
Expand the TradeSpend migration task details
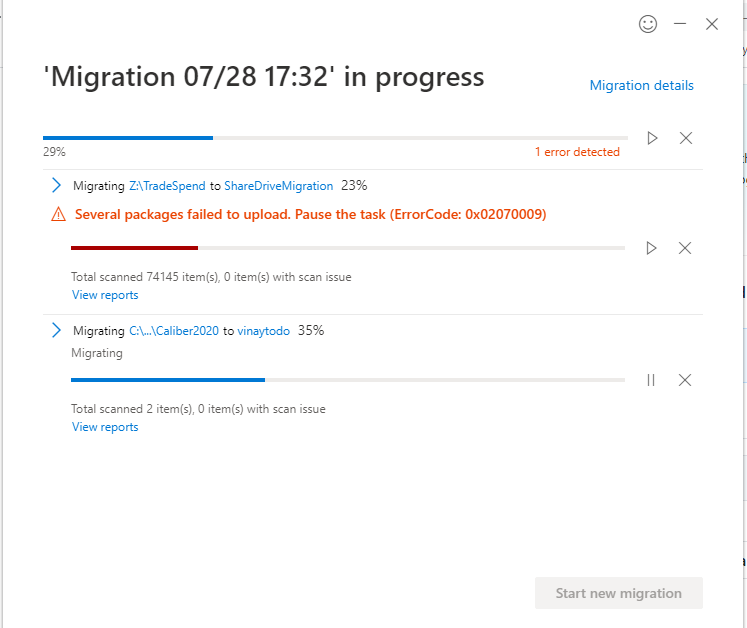(x=56, y=185)
